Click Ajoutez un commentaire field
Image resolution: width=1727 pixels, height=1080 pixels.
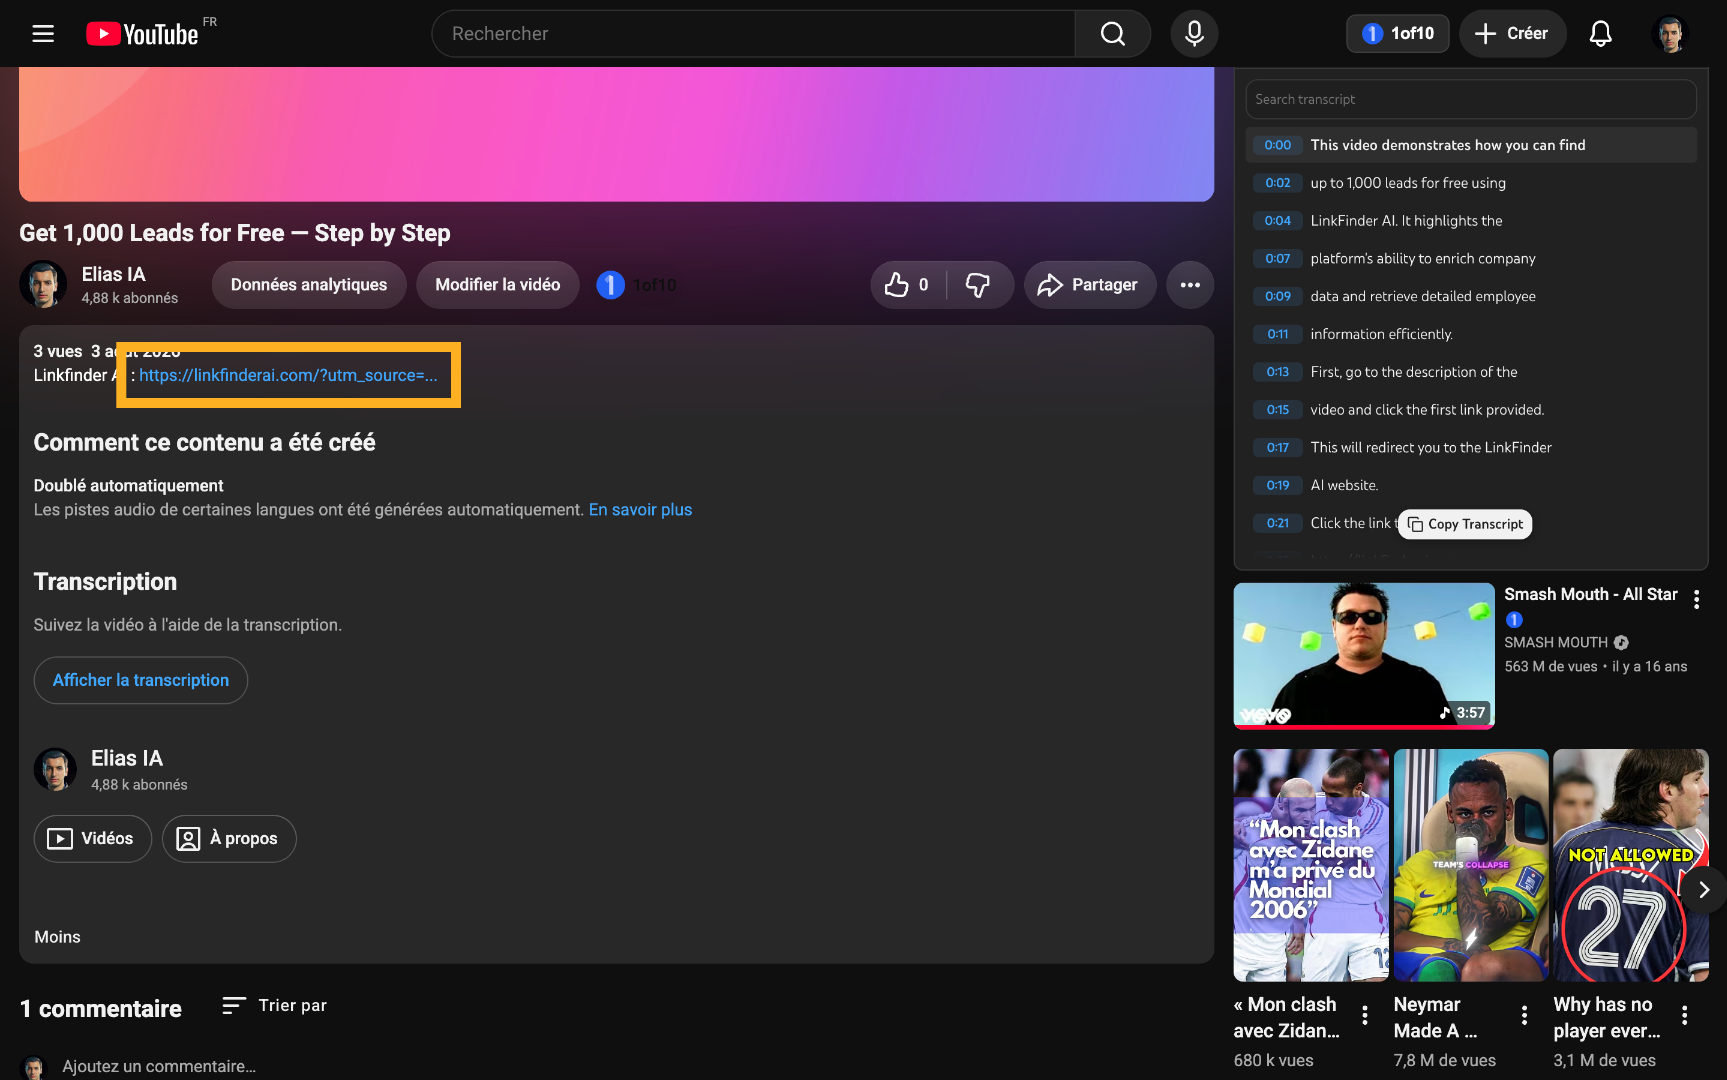point(159,1067)
